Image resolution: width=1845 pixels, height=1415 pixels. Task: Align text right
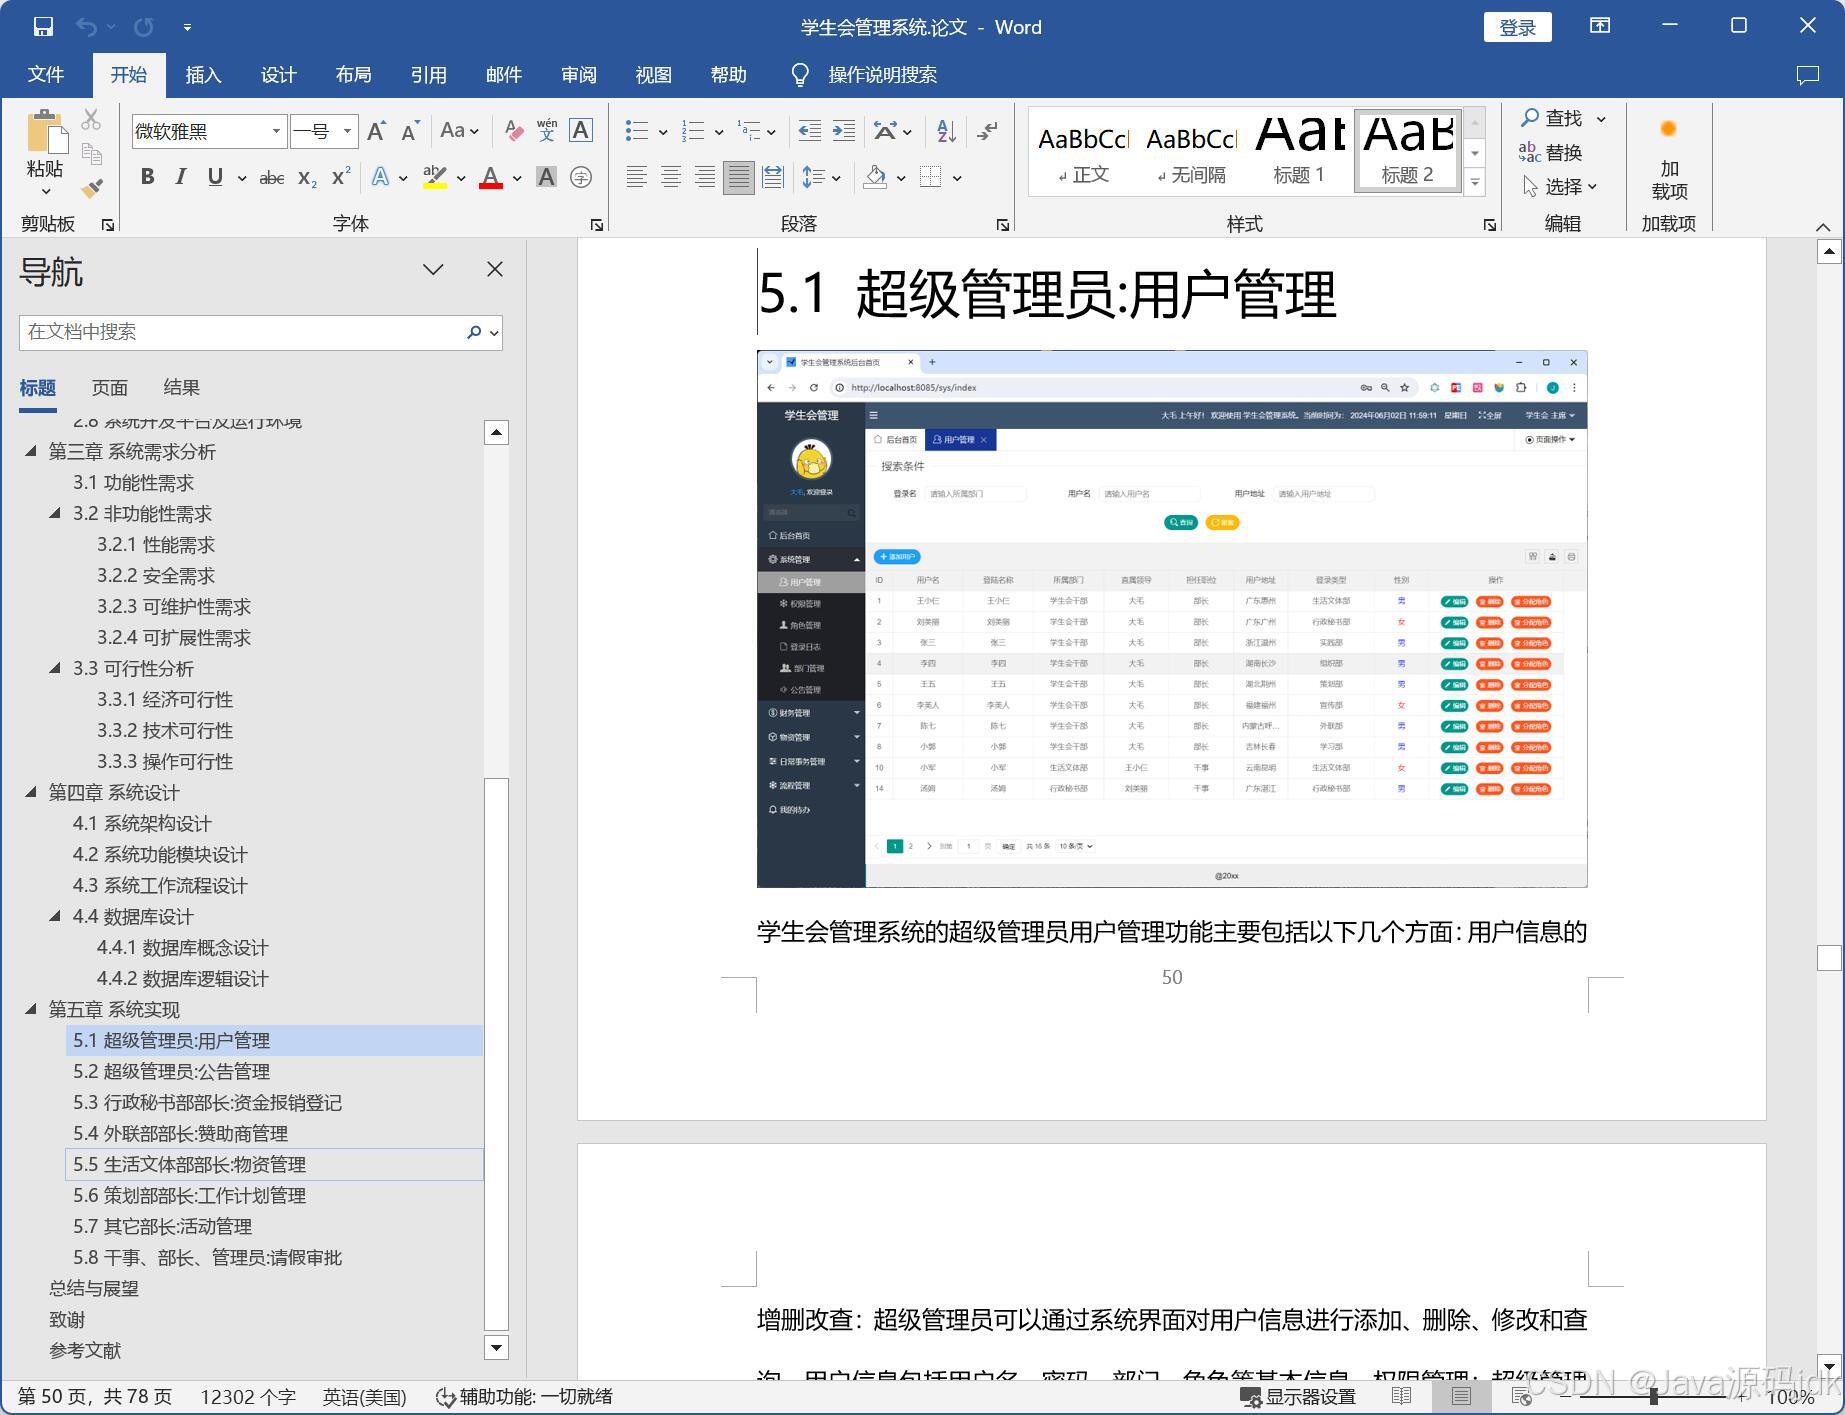[x=705, y=178]
